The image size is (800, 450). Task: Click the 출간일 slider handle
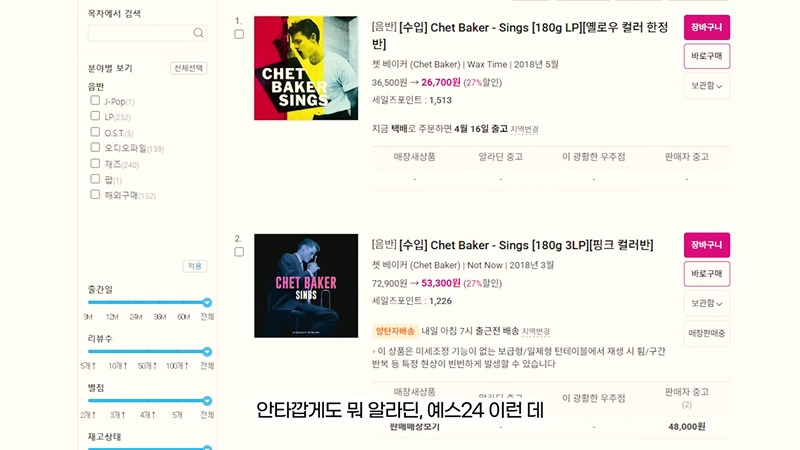[207, 303]
